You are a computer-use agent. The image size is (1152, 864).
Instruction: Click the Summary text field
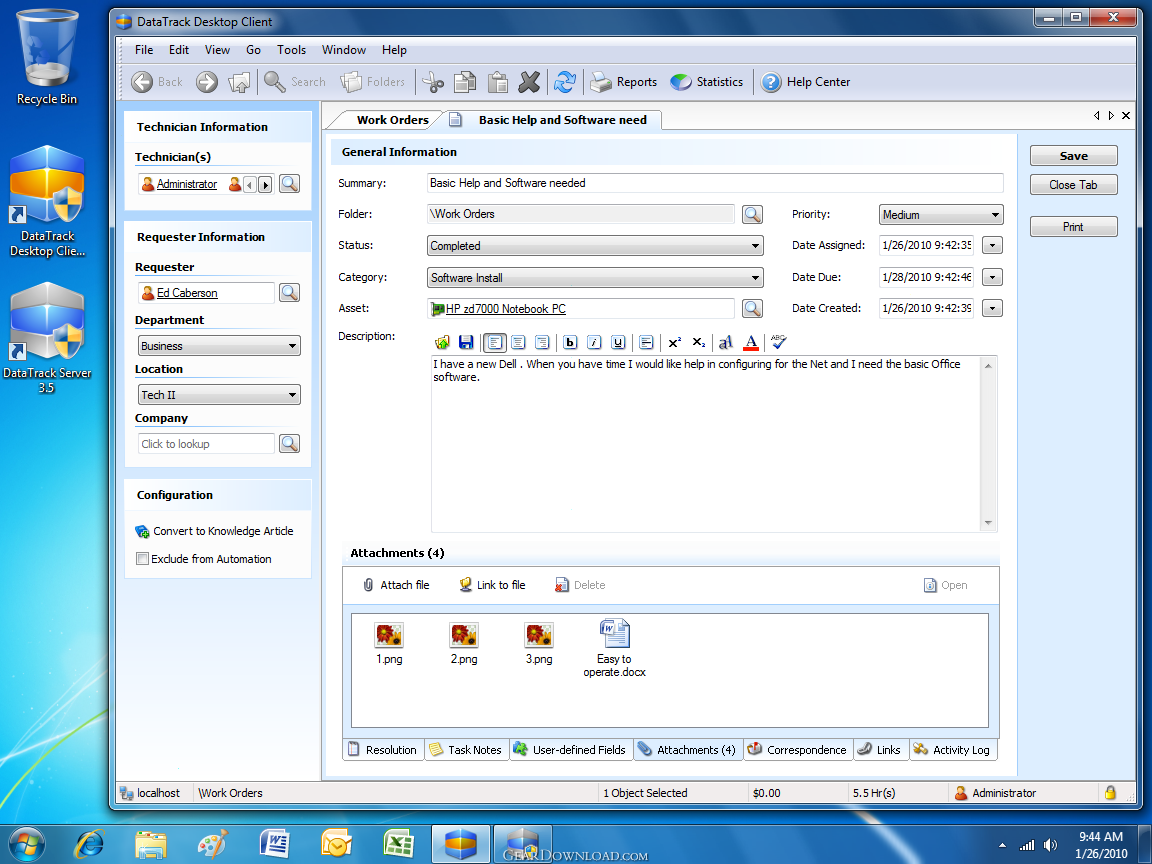[x=715, y=183]
